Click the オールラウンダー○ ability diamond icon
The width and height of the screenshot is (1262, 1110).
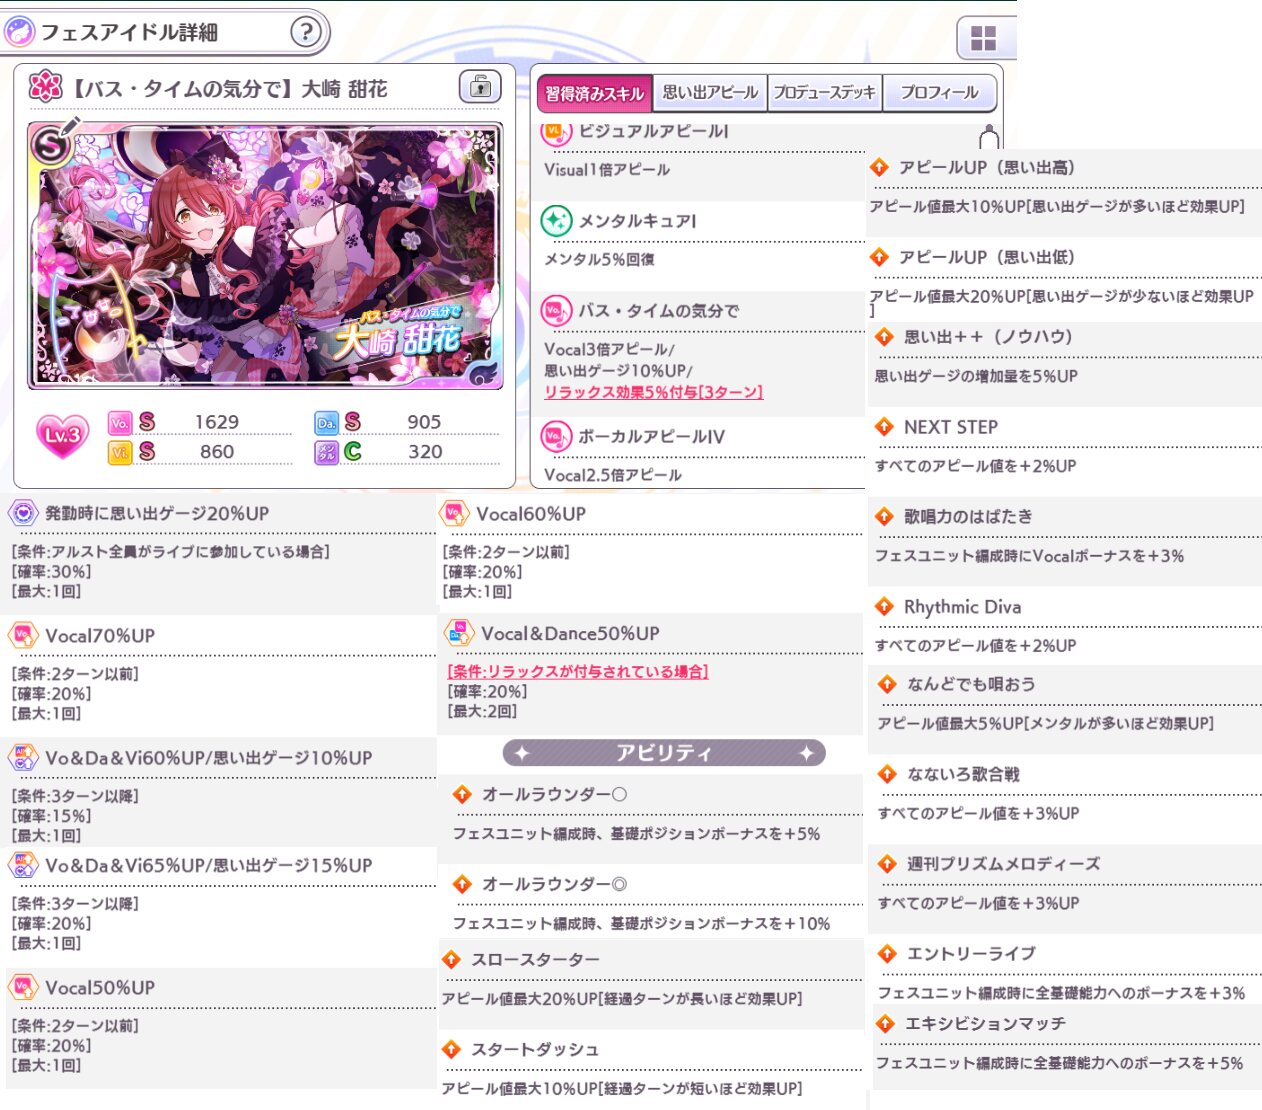point(462,794)
